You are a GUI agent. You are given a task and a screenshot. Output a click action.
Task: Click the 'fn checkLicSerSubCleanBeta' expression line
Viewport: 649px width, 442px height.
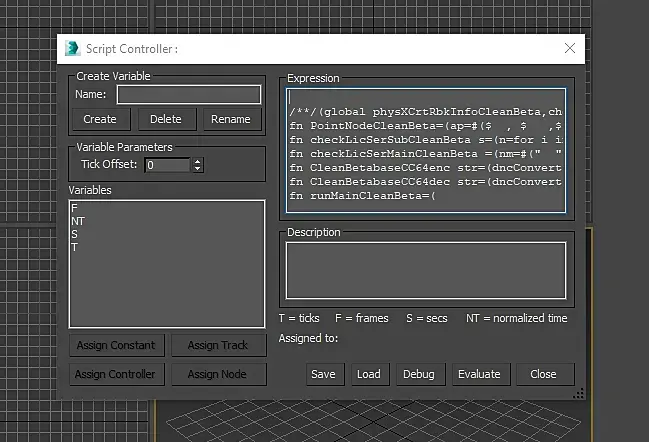[x=425, y=140]
